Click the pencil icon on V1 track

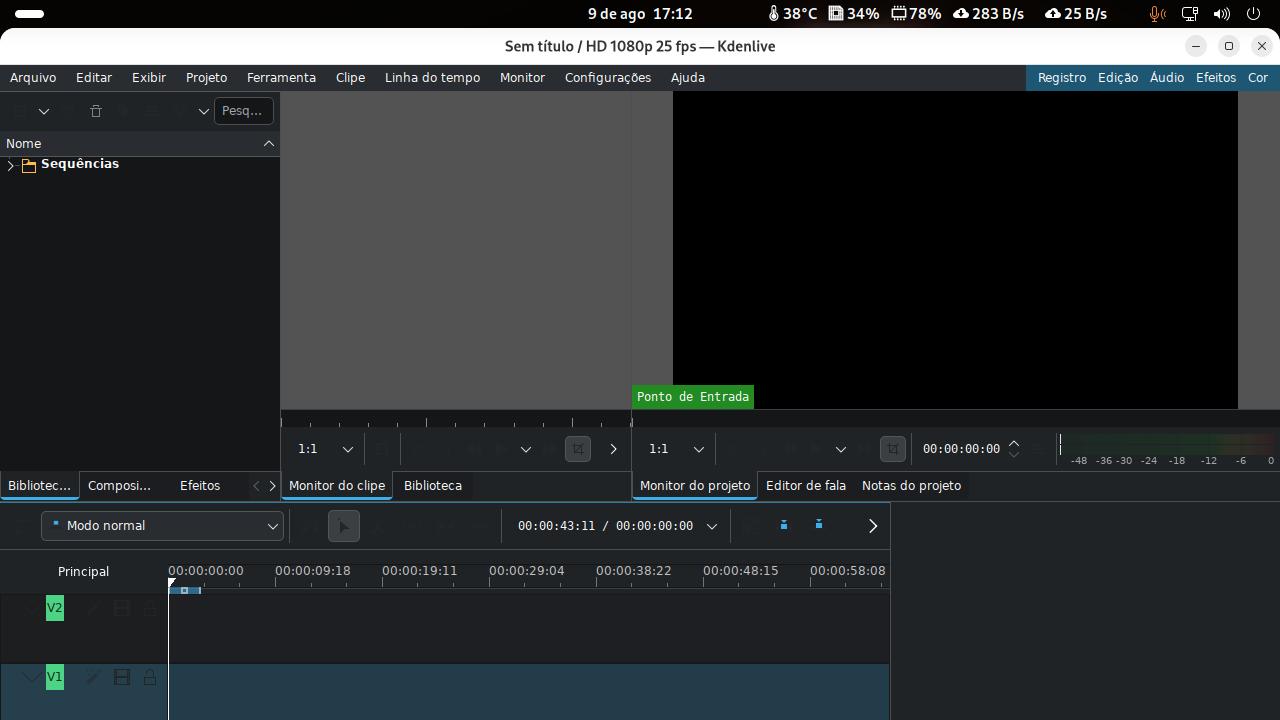[x=93, y=677]
